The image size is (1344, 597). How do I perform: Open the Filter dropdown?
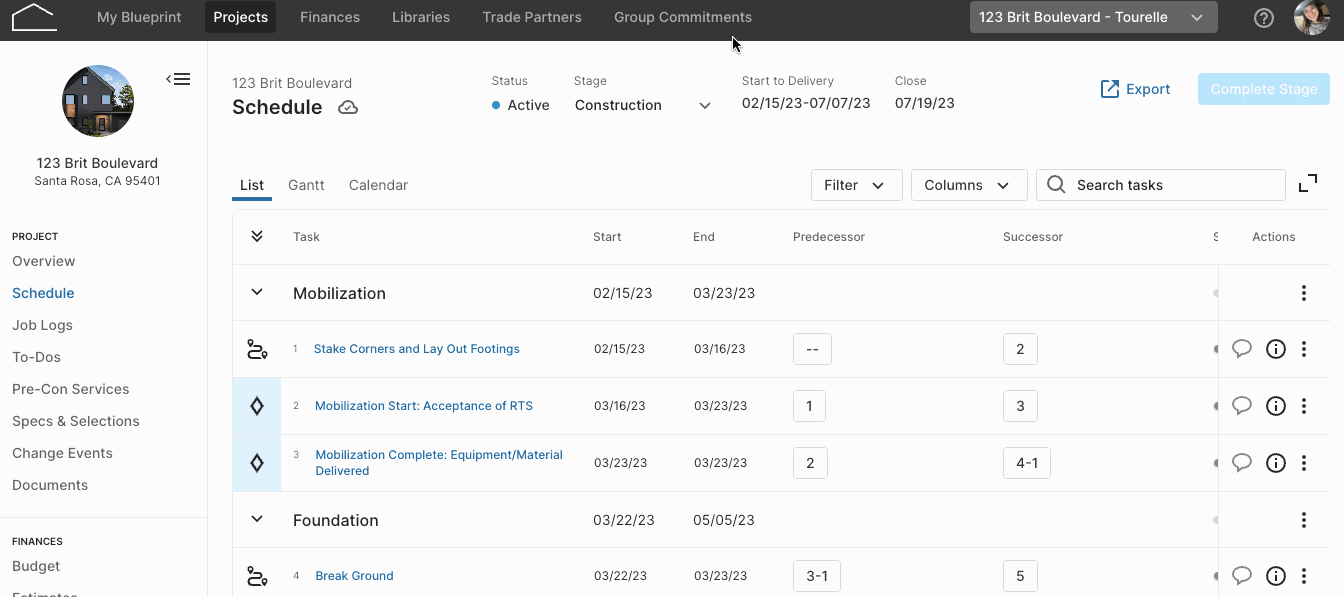(x=857, y=185)
